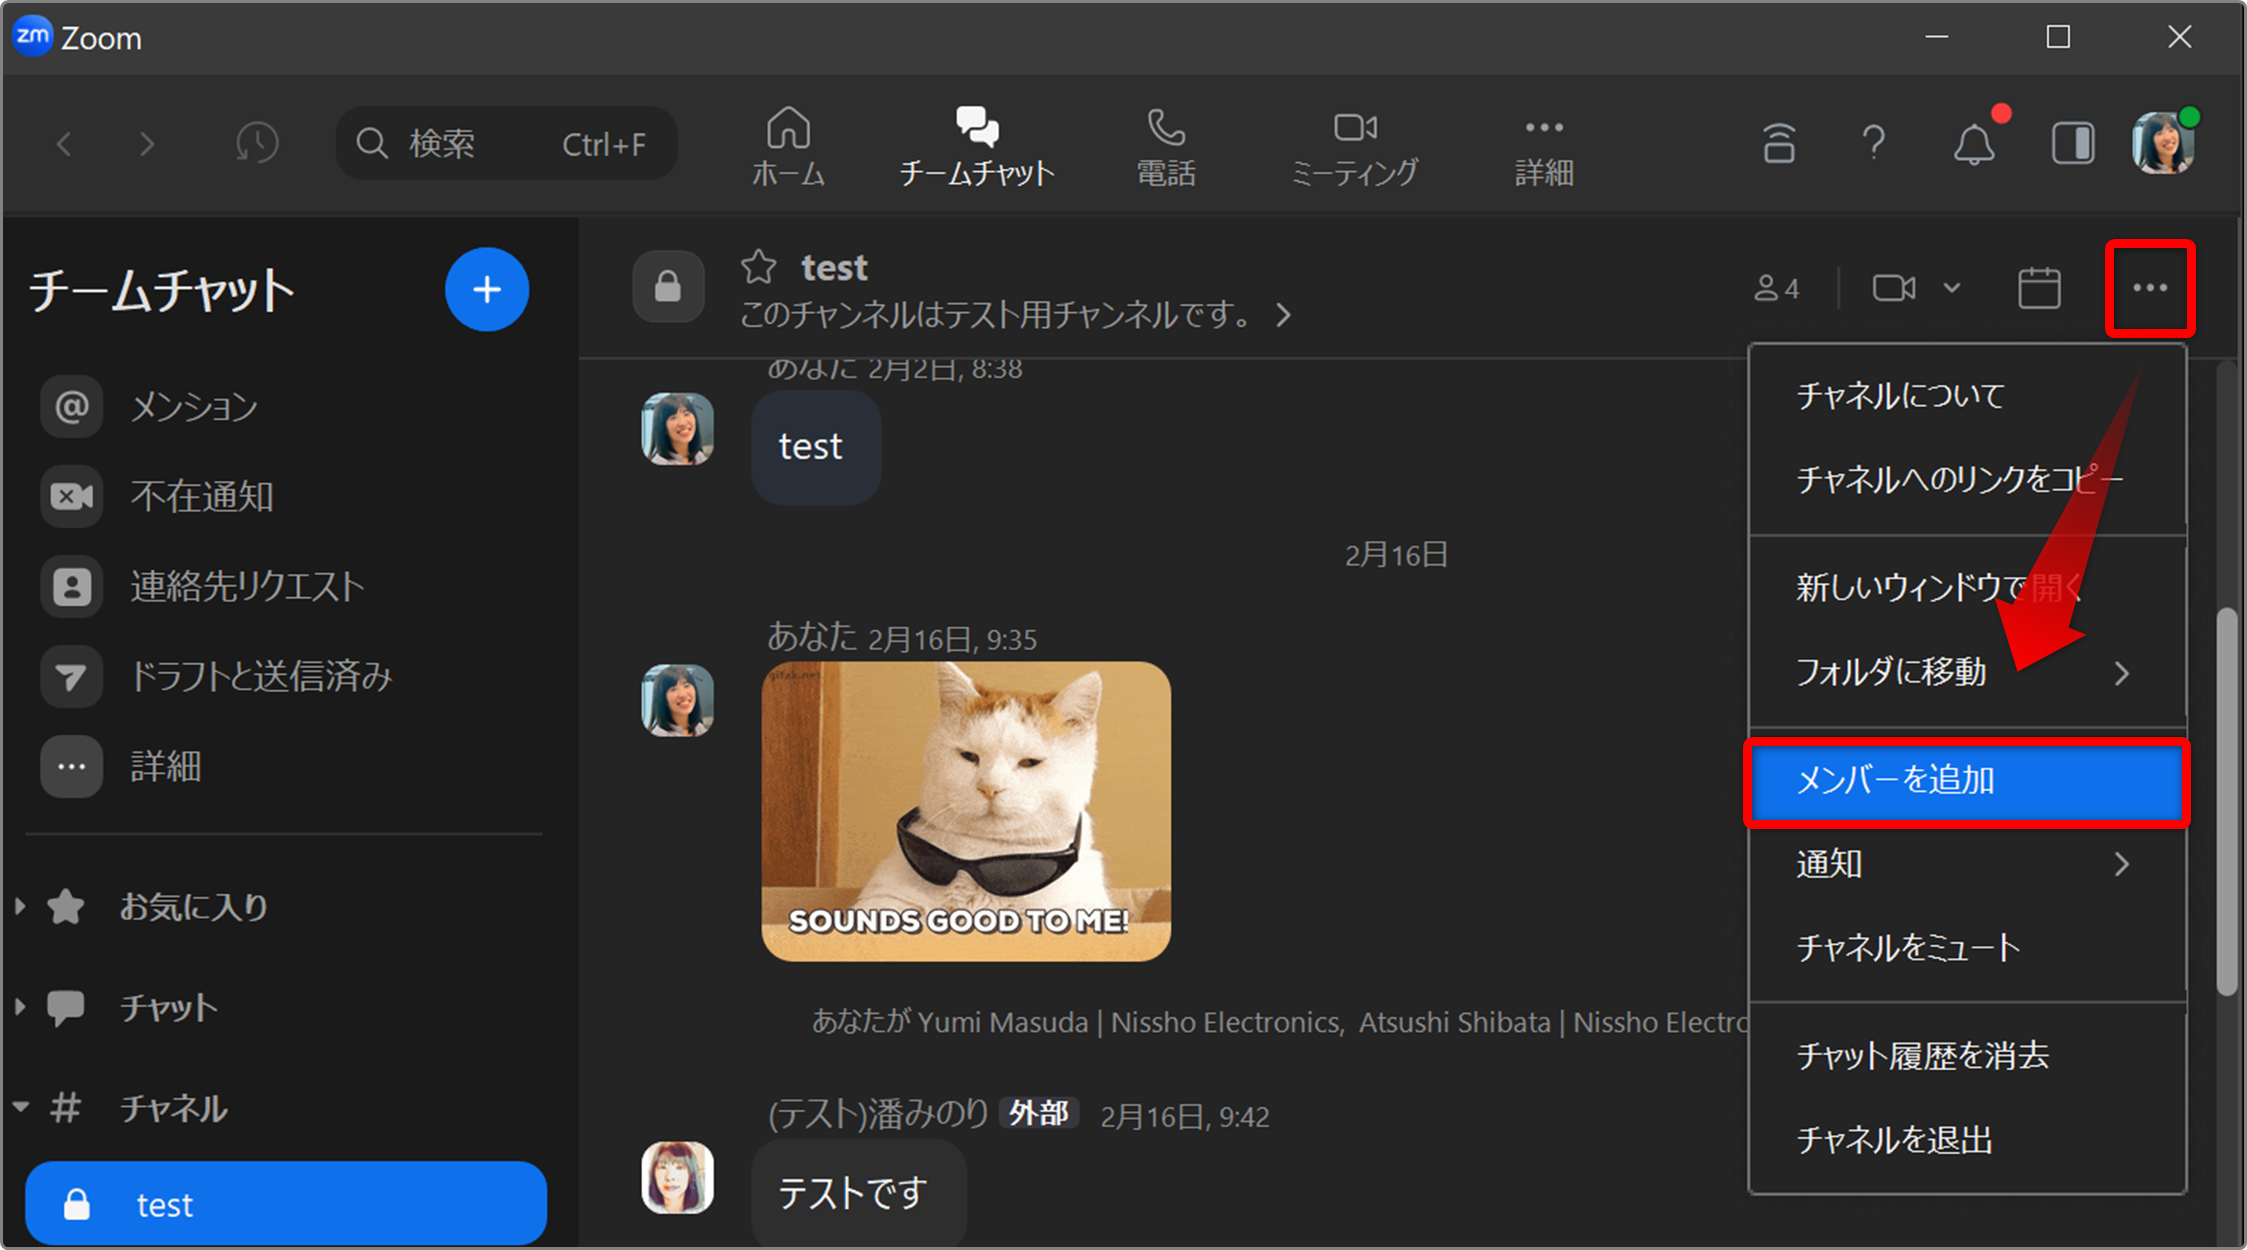The width and height of the screenshot is (2247, 1250).
Task: Open the ミーティング tab
Action: (x=1355, y=147)
